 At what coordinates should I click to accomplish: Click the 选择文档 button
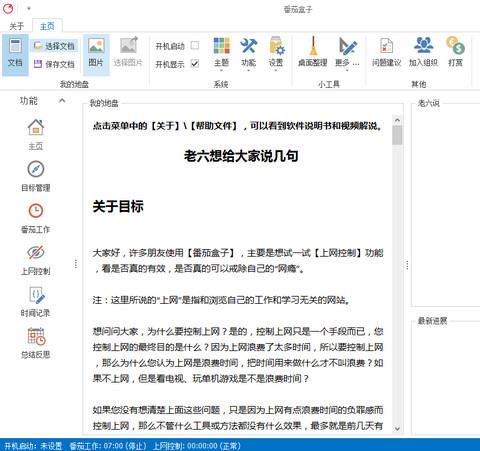(54, 46)
